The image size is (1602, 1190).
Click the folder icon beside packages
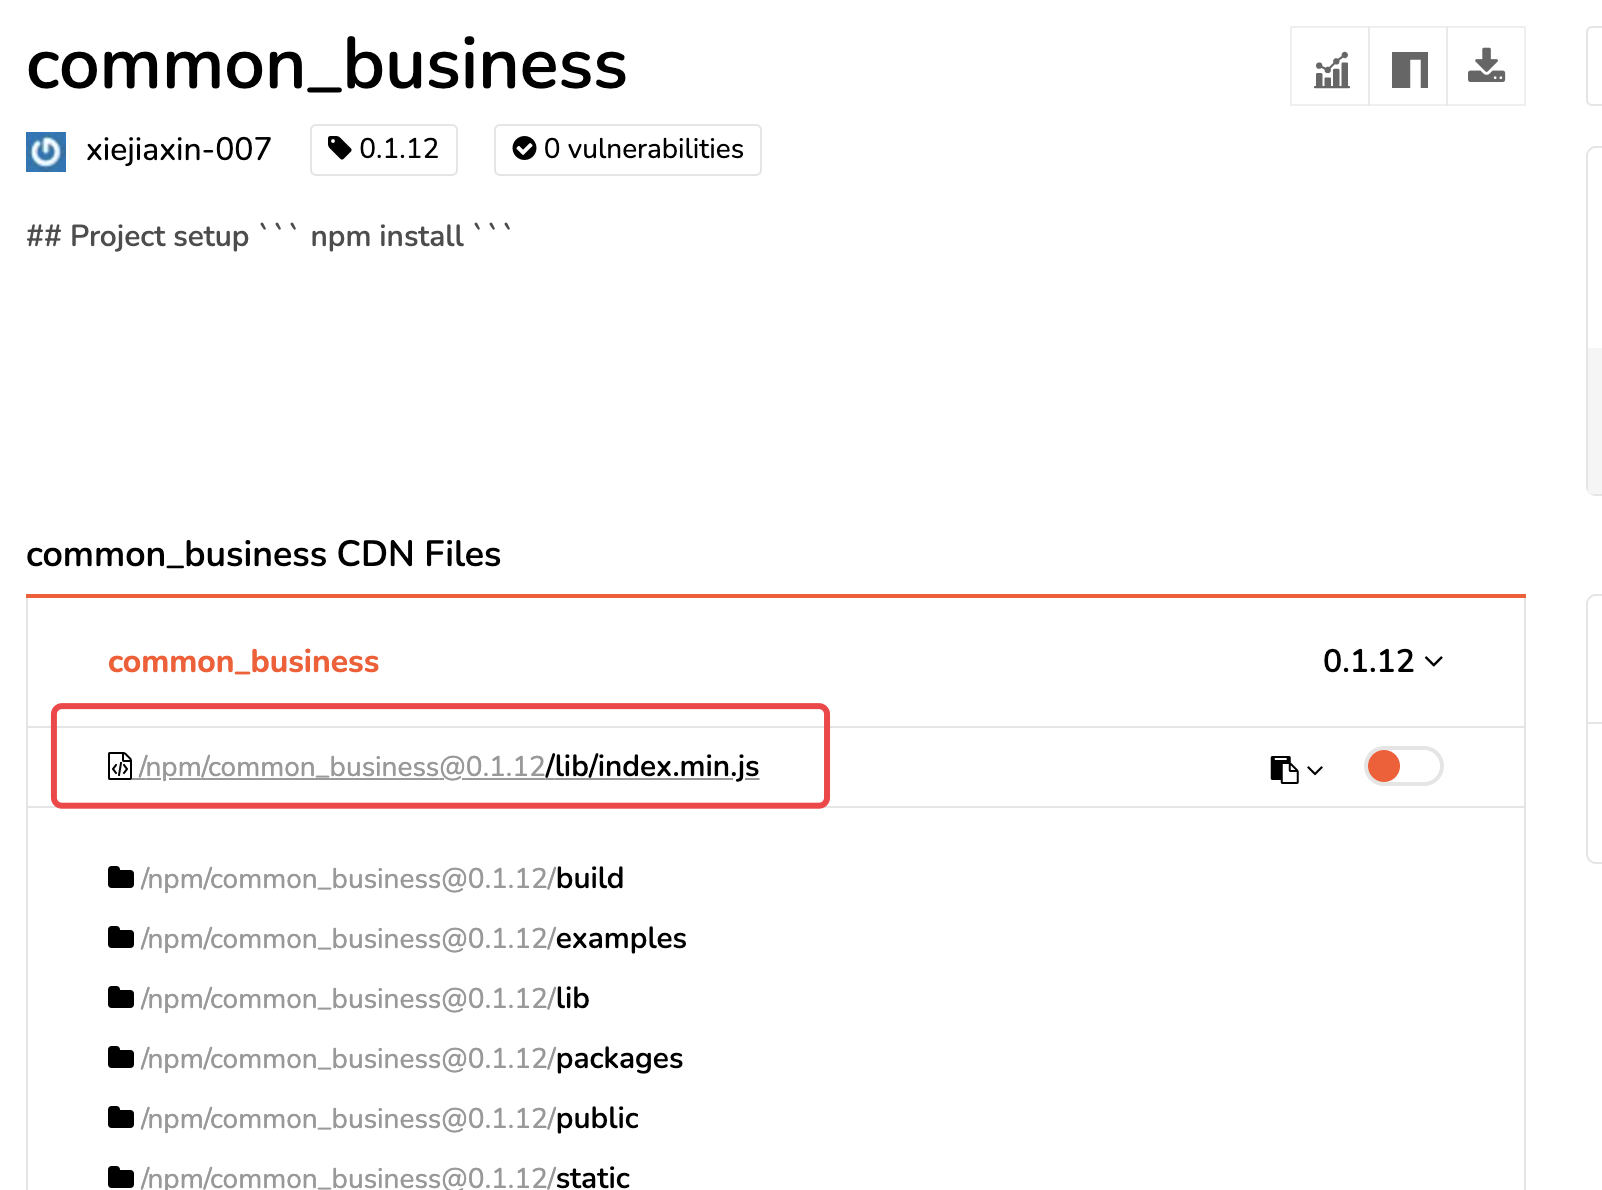point(121,1058)
